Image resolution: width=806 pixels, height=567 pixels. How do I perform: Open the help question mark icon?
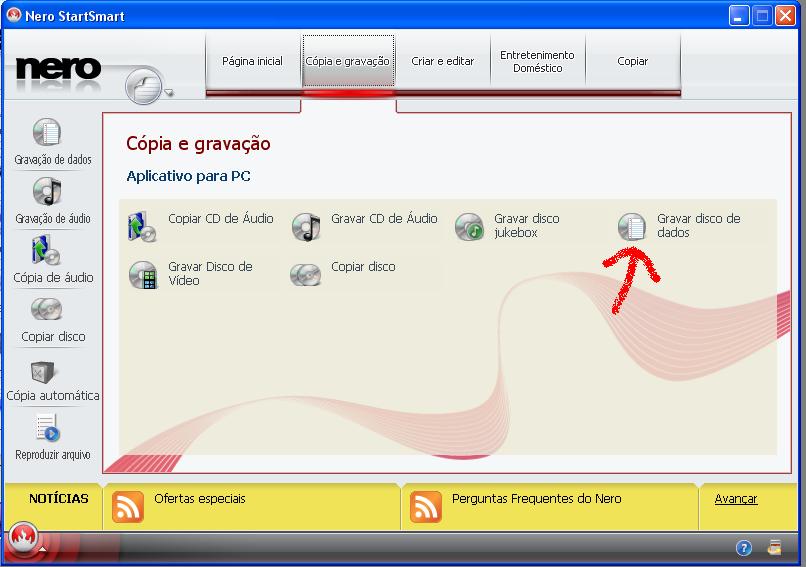click(744, 548)
